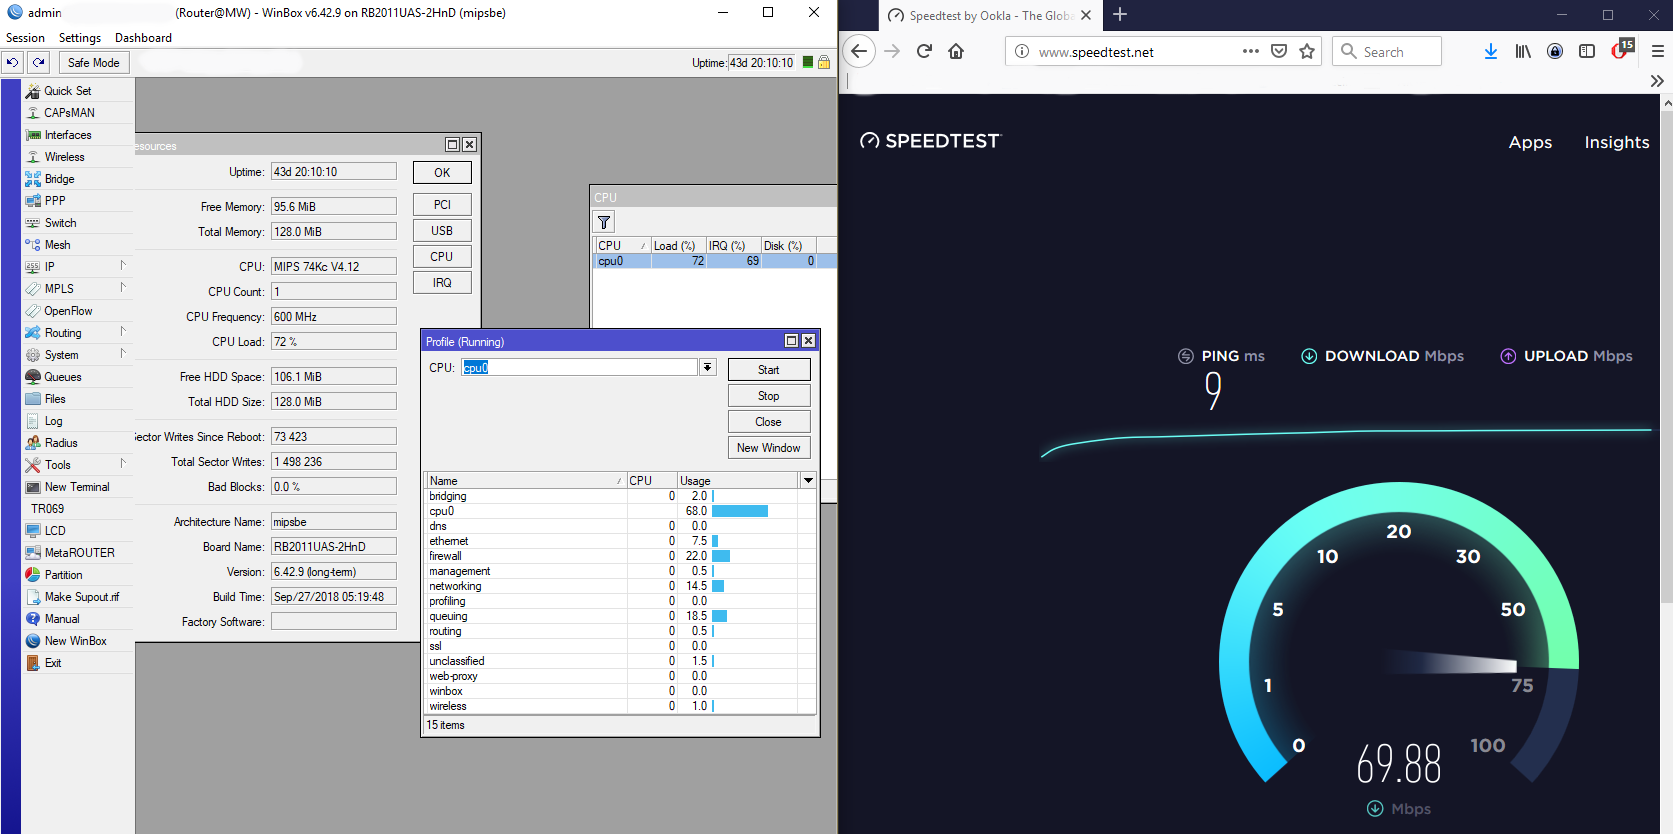Click OK in the Resources window

(x=442, y=173)
